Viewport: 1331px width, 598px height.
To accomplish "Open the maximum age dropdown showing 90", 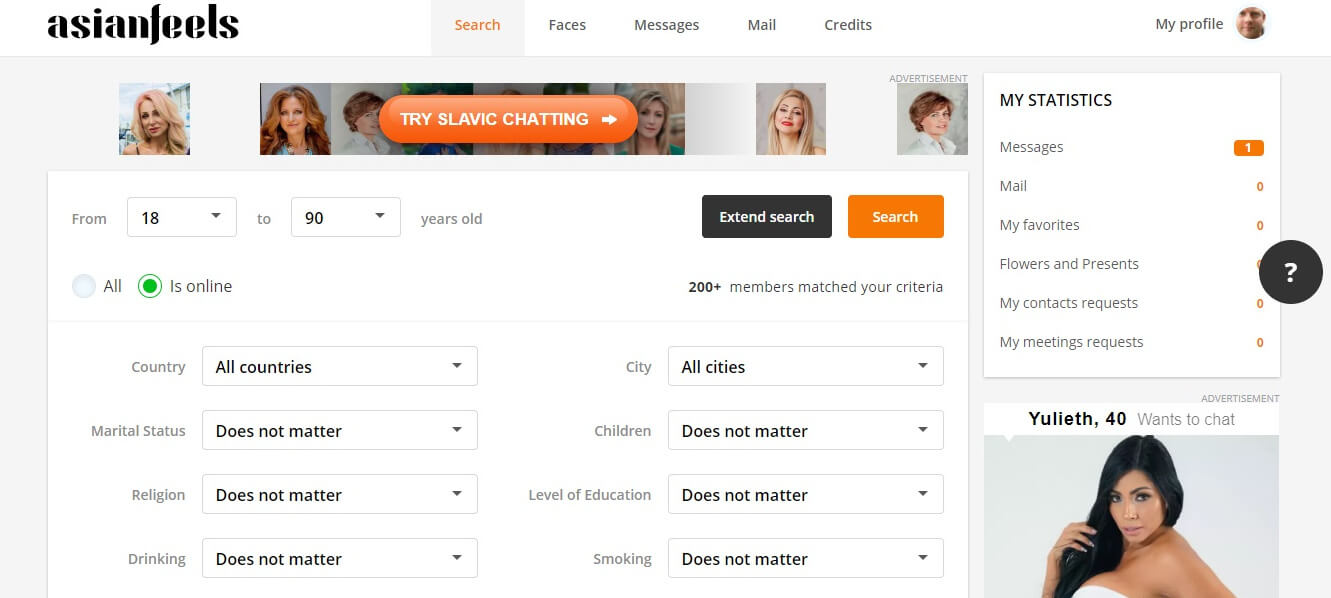I will [346, 217].
